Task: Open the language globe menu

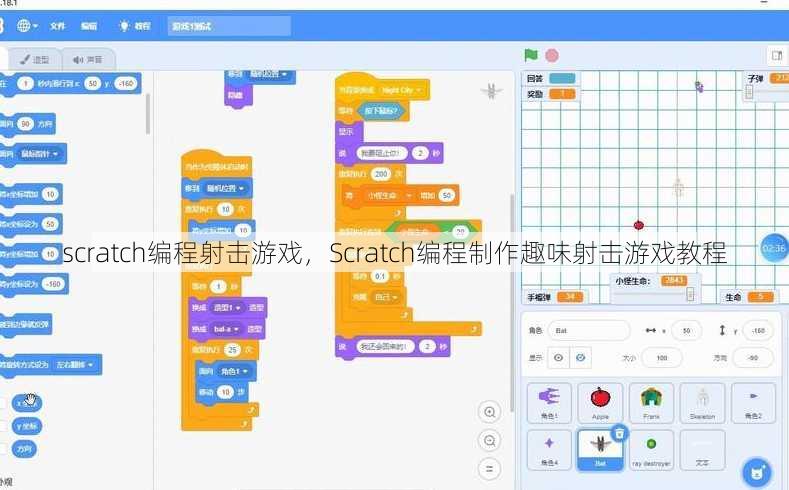Action: click(27, 26)
